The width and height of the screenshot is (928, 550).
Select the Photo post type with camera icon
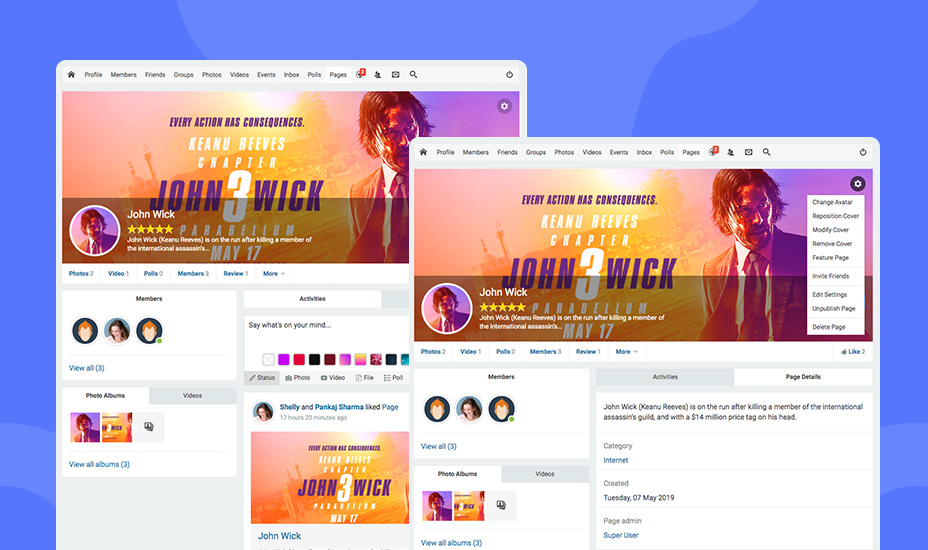click(298, 378)
